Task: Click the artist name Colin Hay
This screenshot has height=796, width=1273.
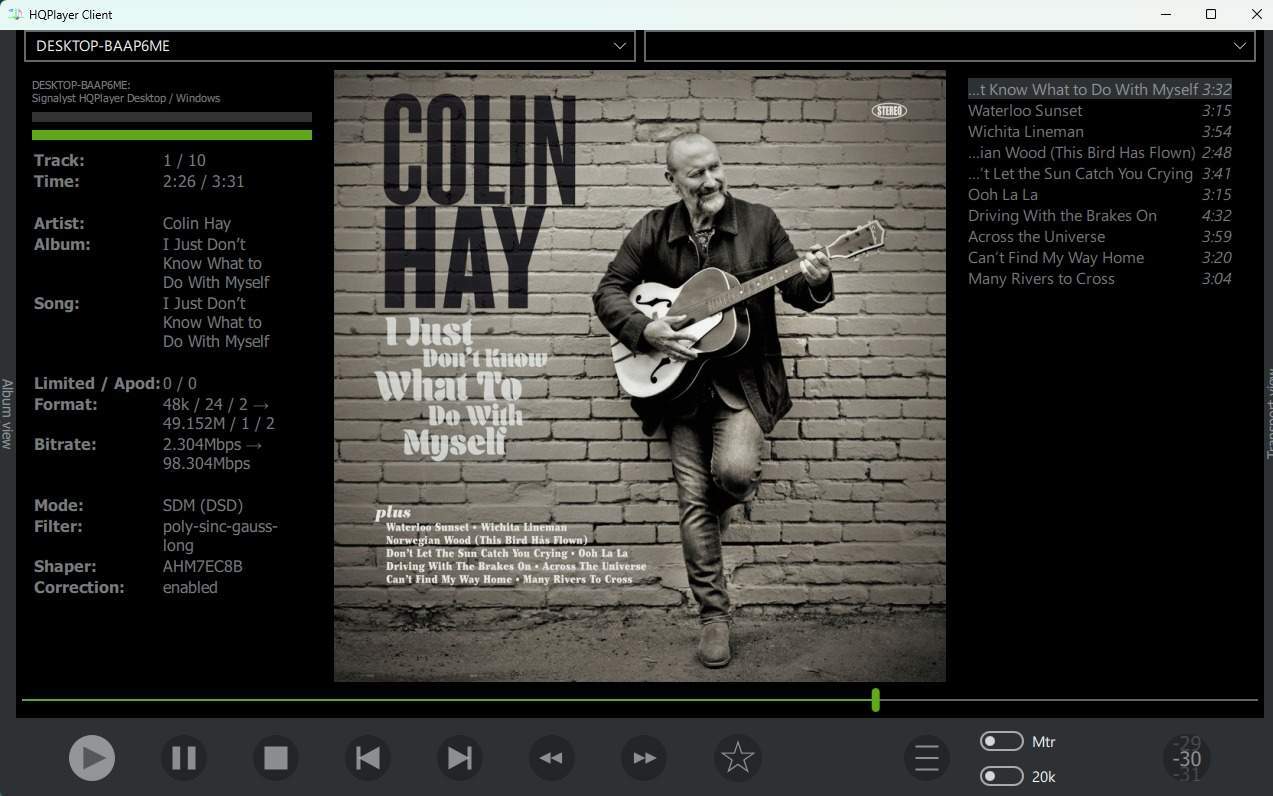Action: [x=197, y=223]
